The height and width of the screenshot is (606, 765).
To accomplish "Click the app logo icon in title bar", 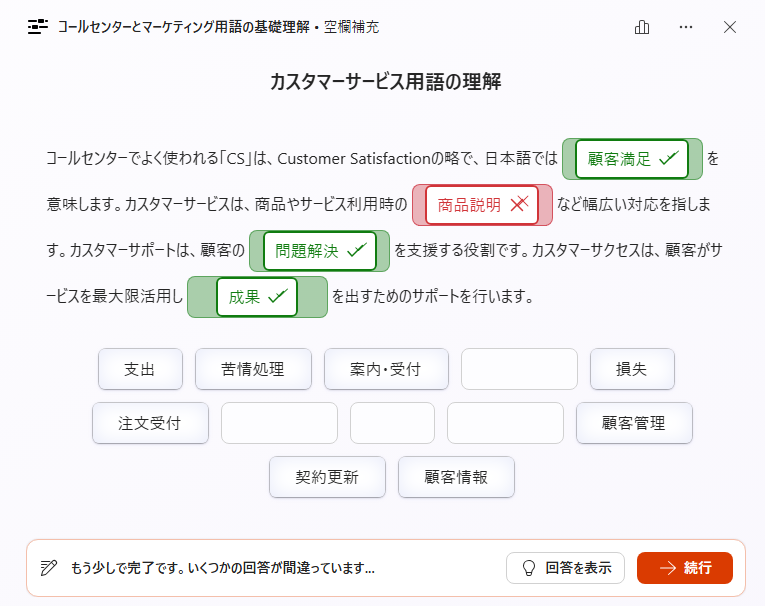I will coord(38,27).
